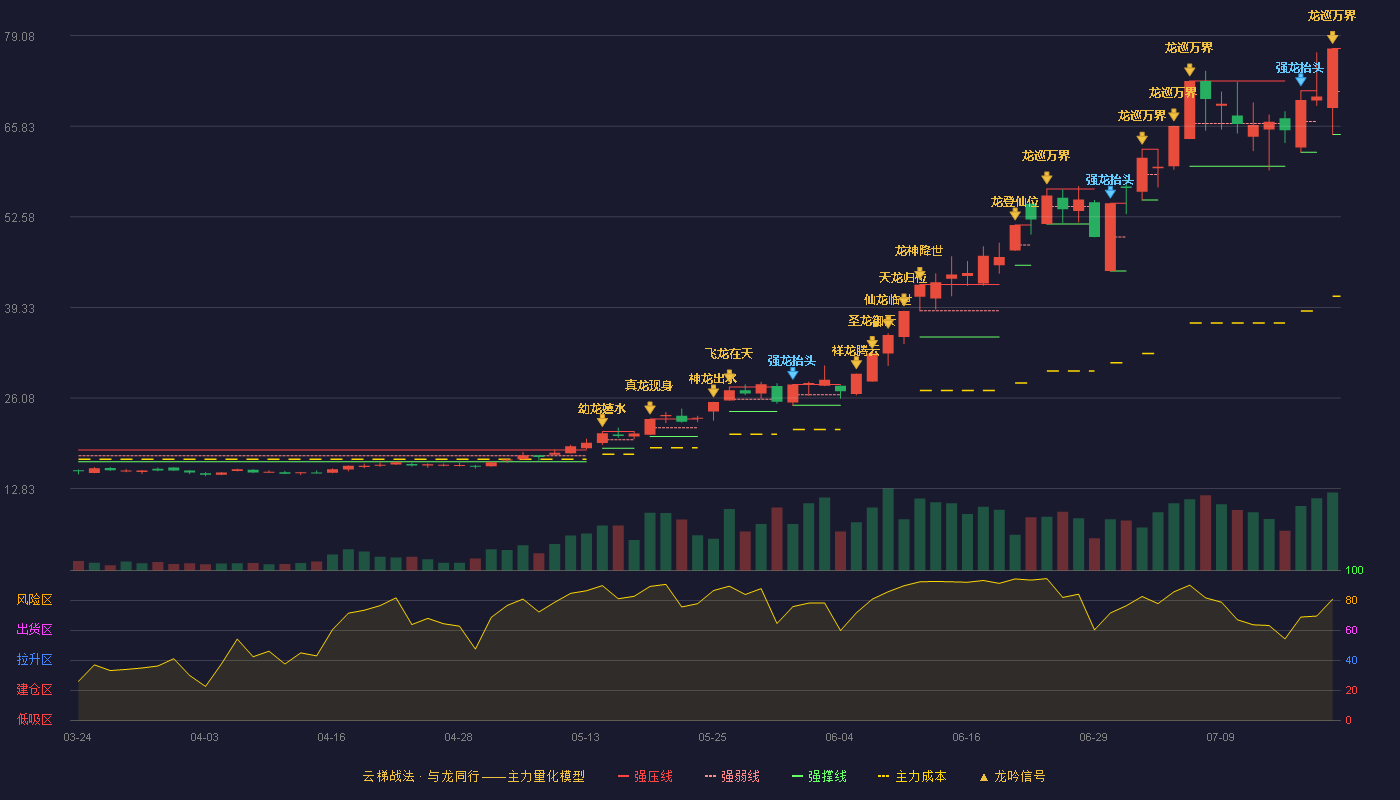Click the topmost 龙巡万界 arrow at the right edge
The width and height of the screenshot is (1400, 800).
coord(1332,38)
